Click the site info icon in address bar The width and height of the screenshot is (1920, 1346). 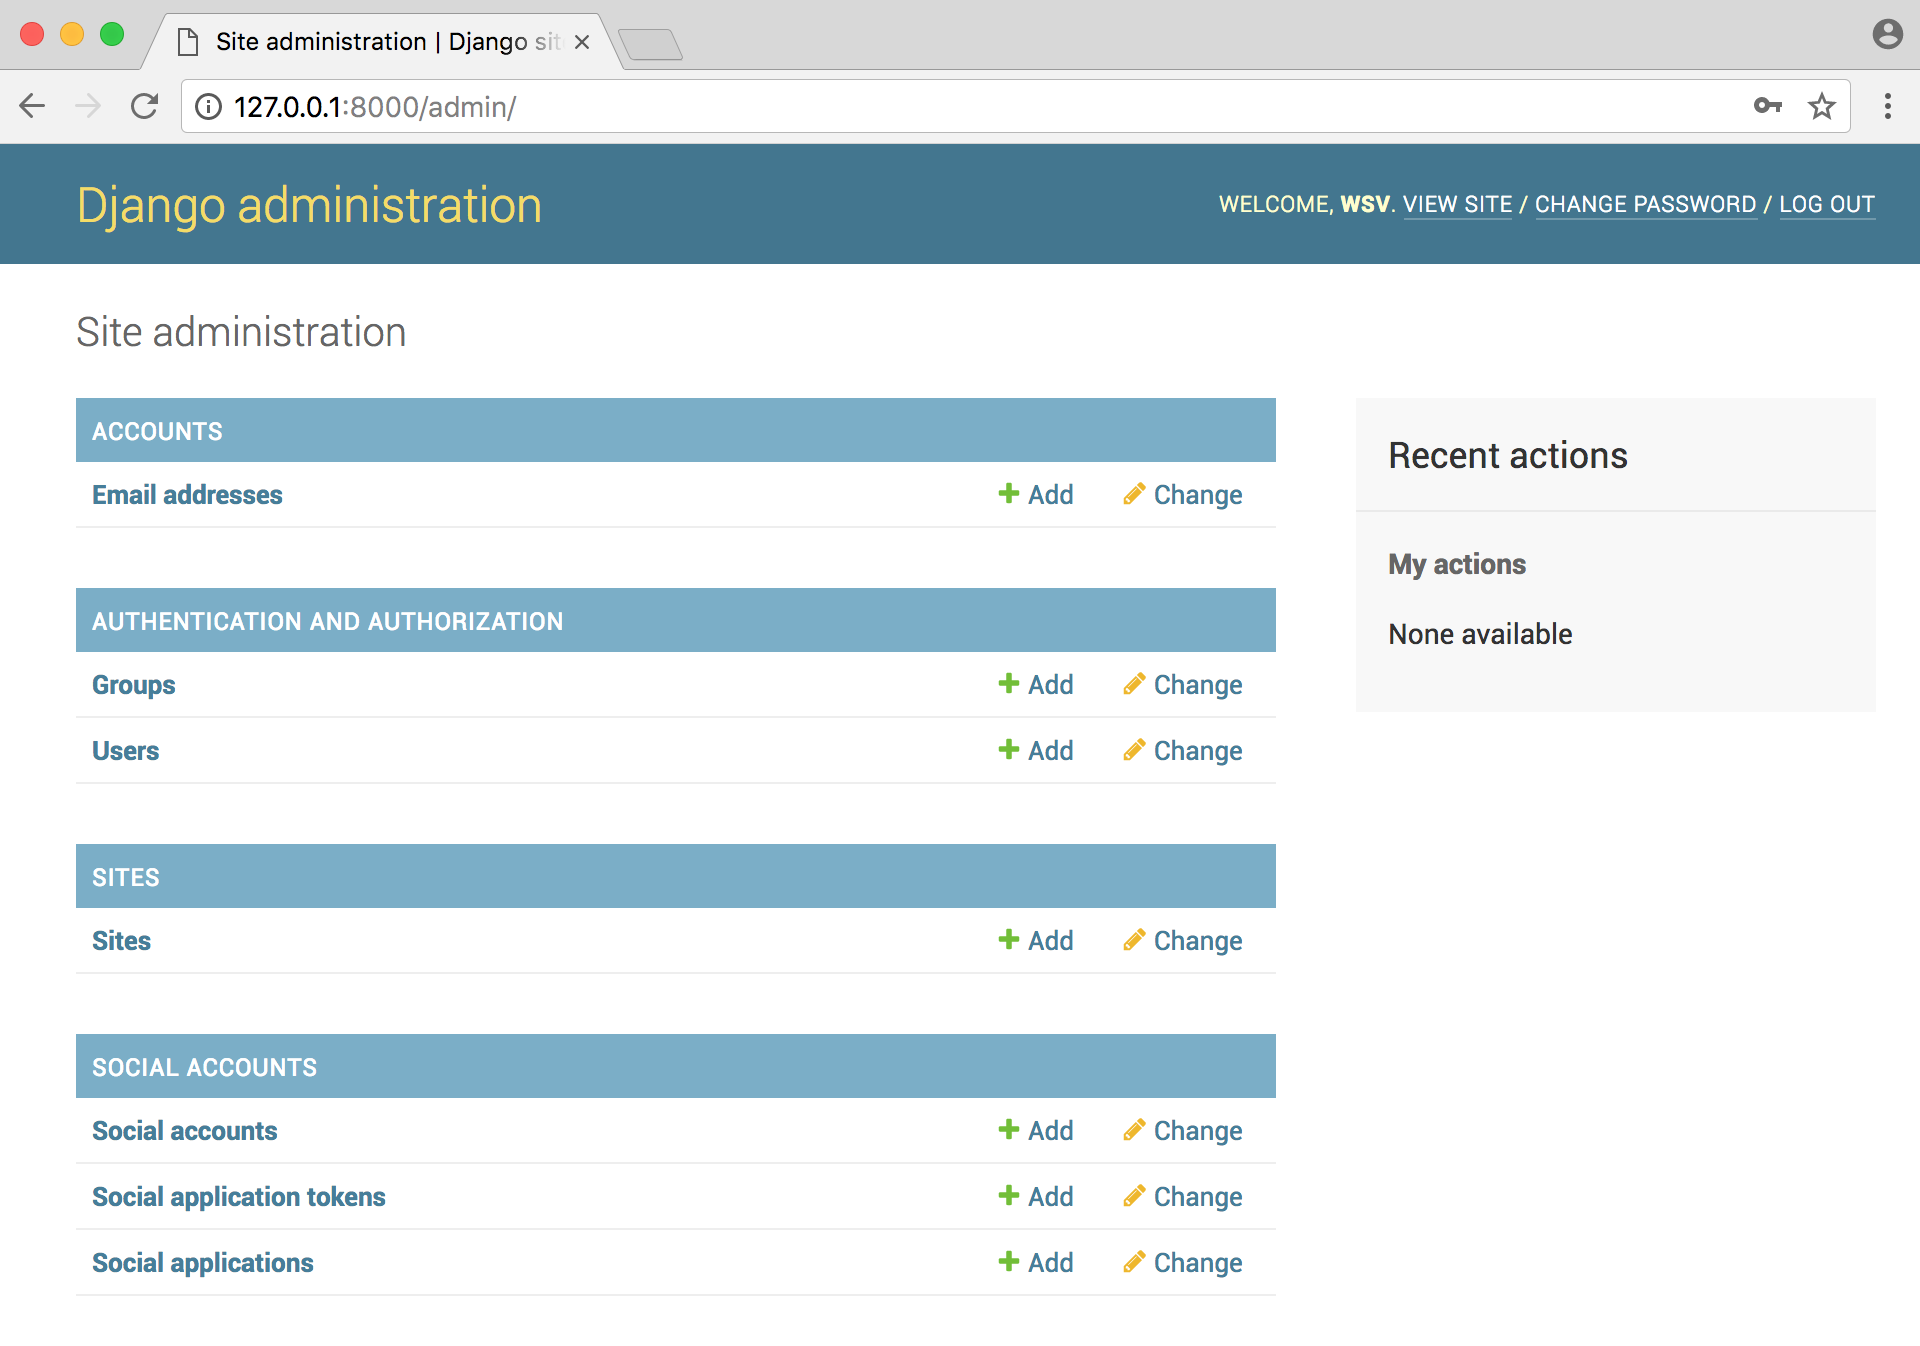tap(208, 106)
